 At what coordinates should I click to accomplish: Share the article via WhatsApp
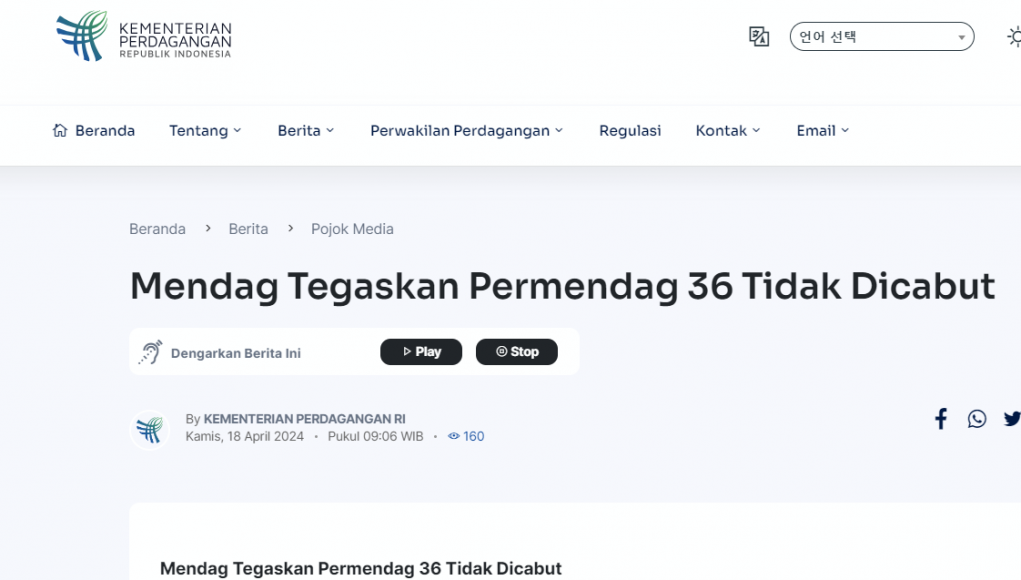pyautogui.click(x=977, y=419)
